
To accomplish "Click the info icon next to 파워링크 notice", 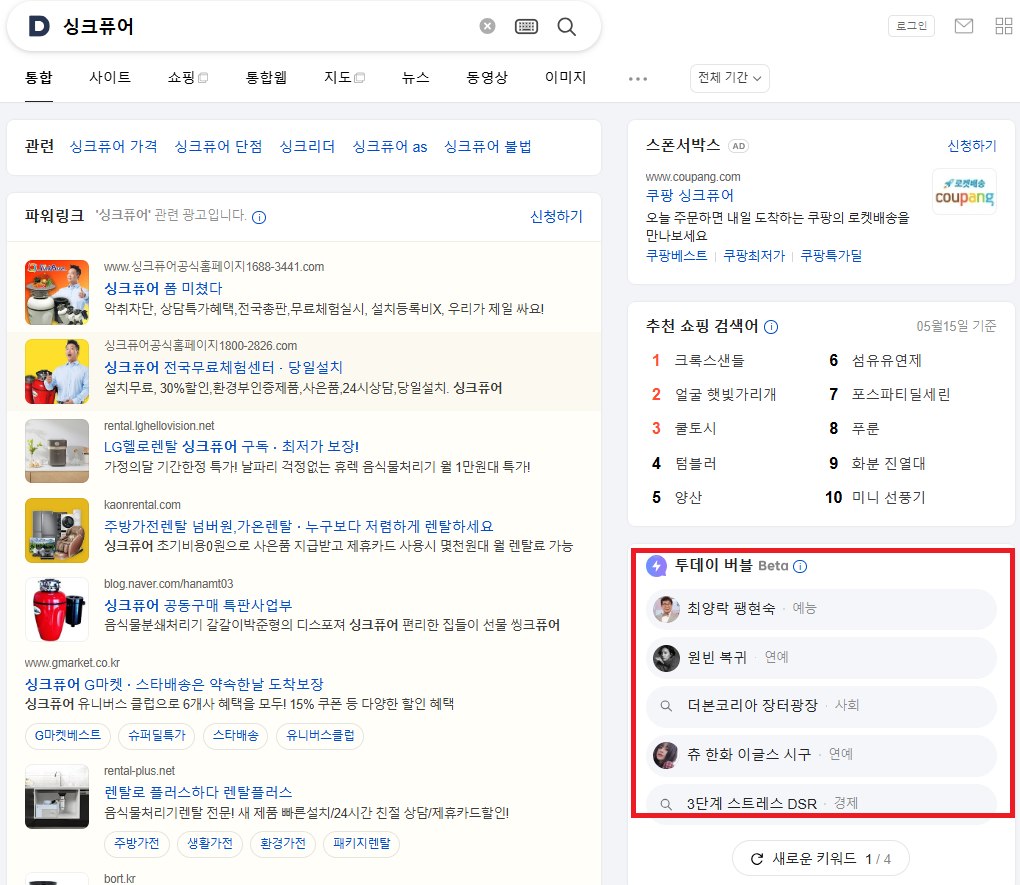I will coord(259,217).
